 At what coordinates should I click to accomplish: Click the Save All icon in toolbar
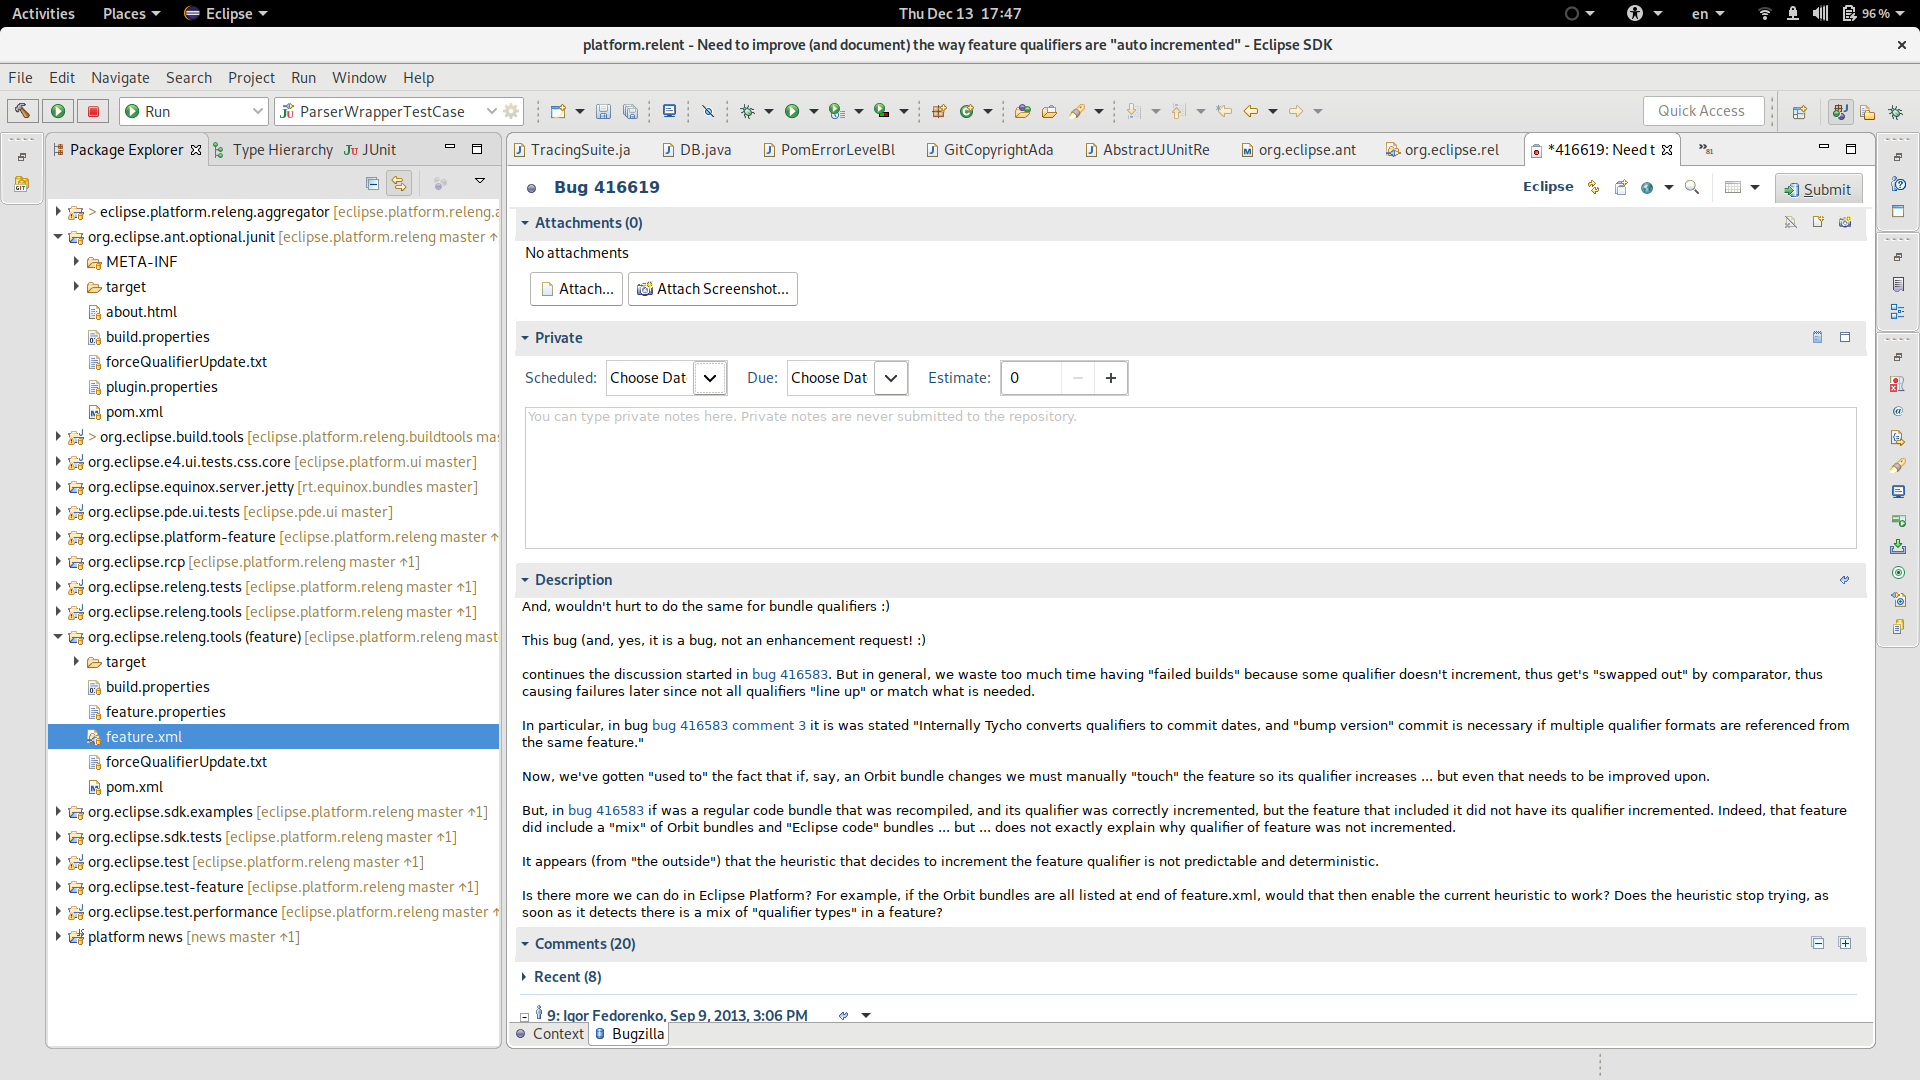630,111
